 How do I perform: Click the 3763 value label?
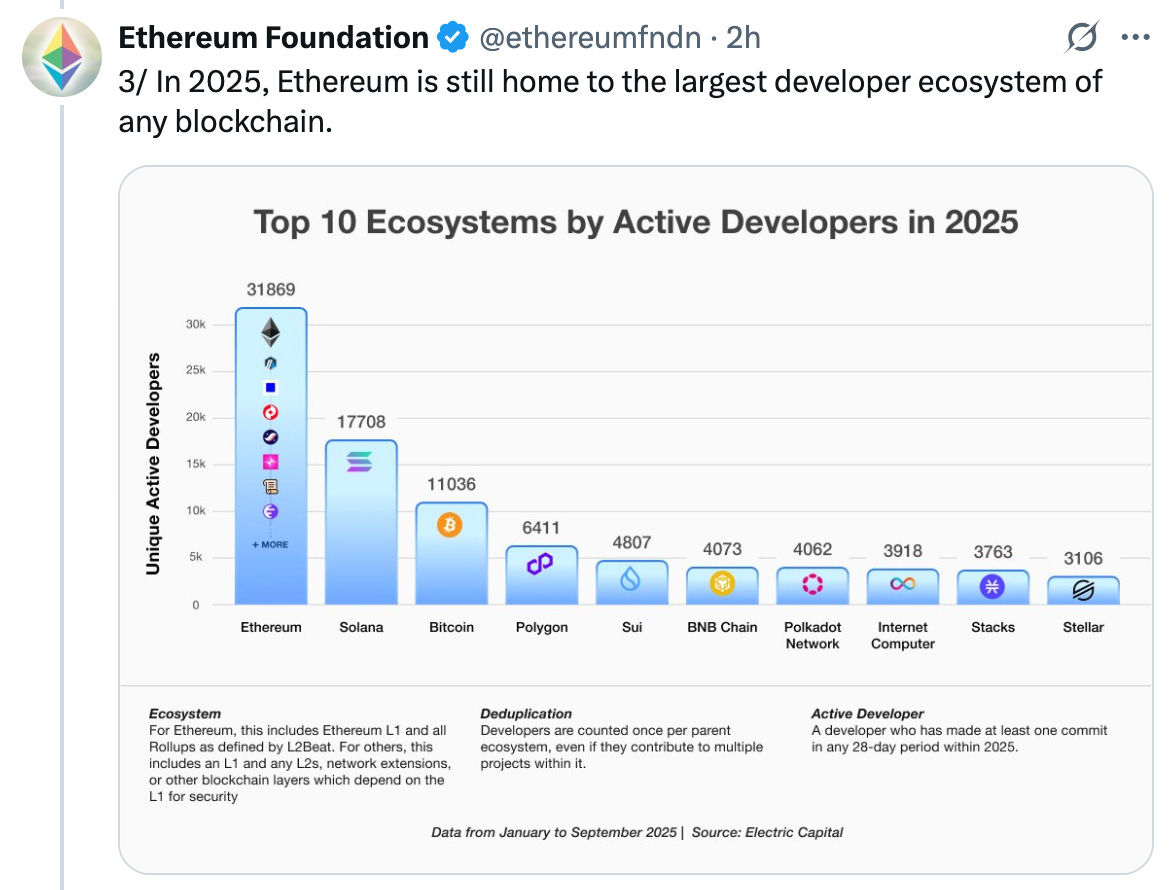coord(993,552)
